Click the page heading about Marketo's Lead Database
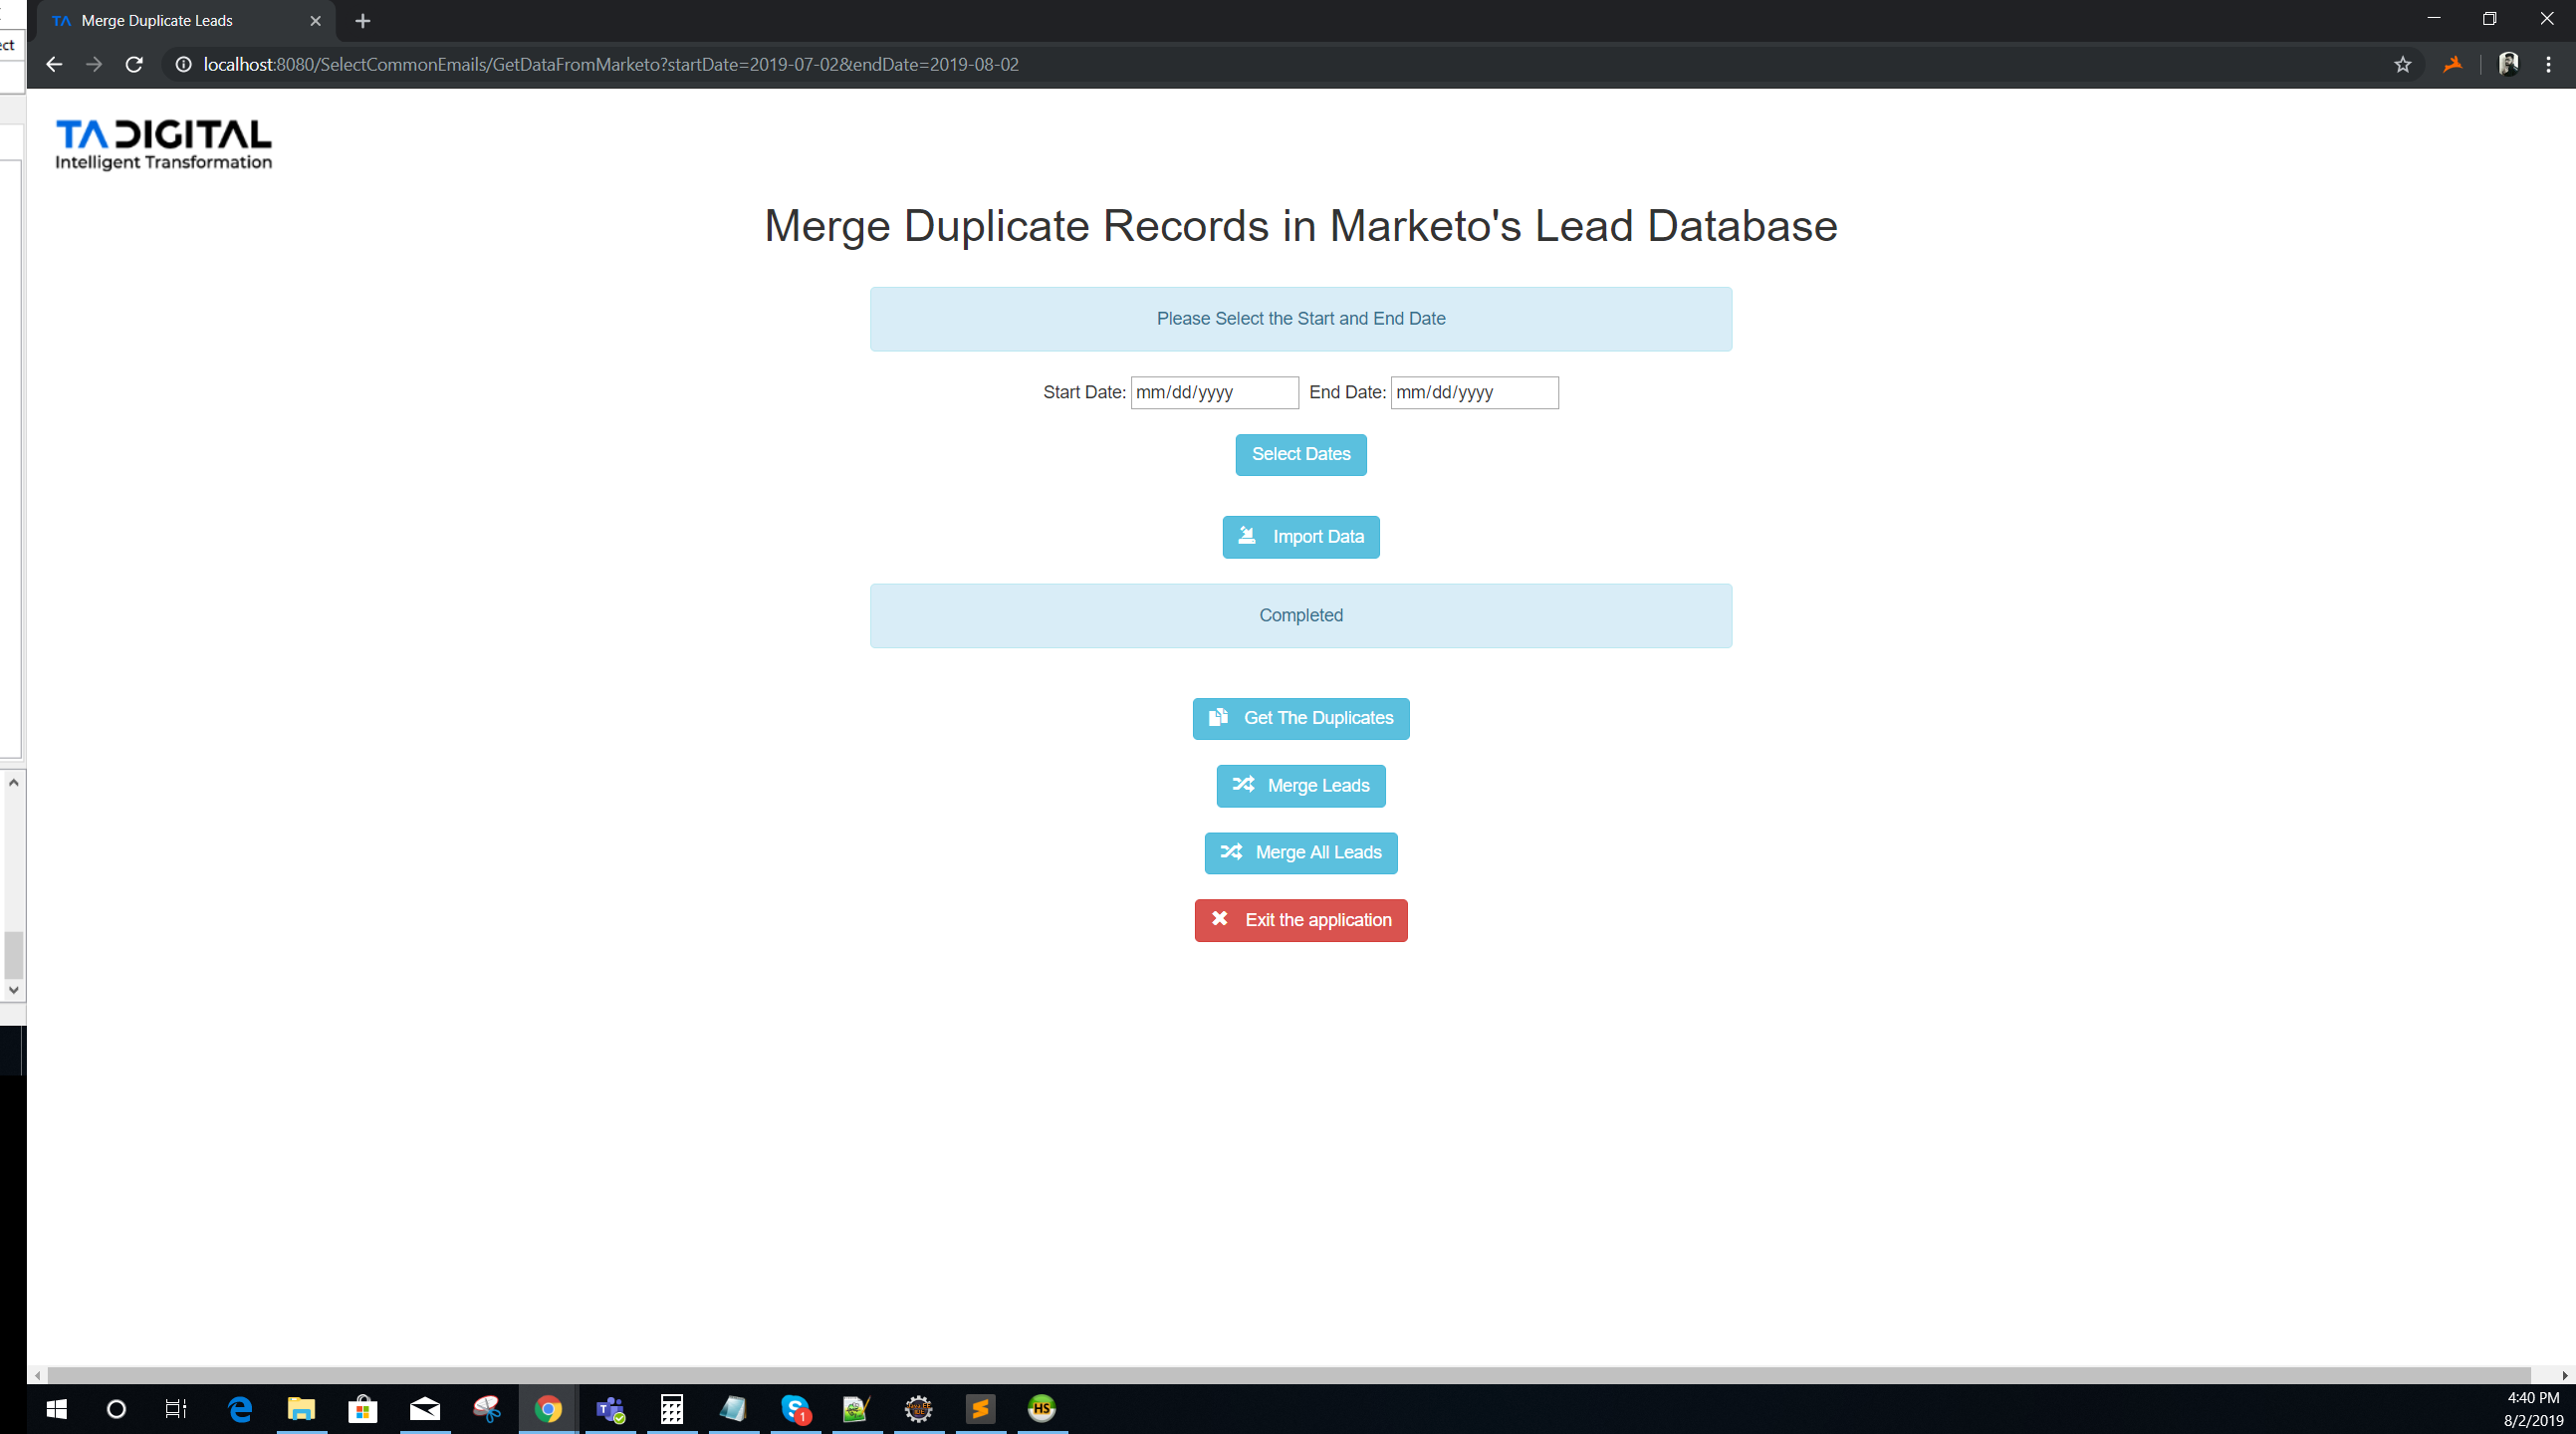The image size is (2576, 1434). click(x=1300, y=226)
